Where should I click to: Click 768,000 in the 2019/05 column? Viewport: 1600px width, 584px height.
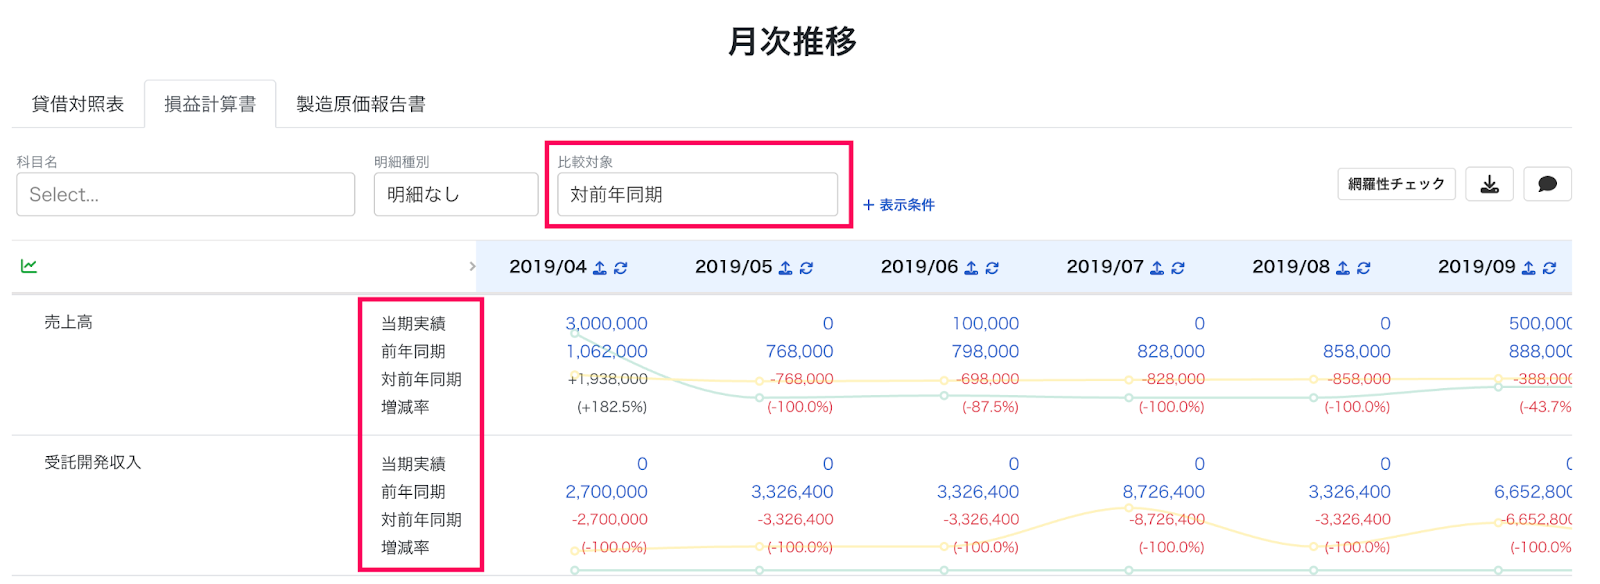click(799, 352)
